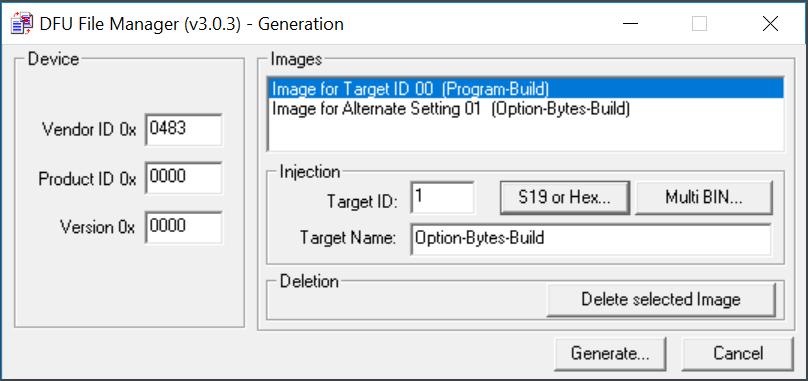808x381 pixels.
Task: Close the Generation dialog window
Action: click(770, 24)
